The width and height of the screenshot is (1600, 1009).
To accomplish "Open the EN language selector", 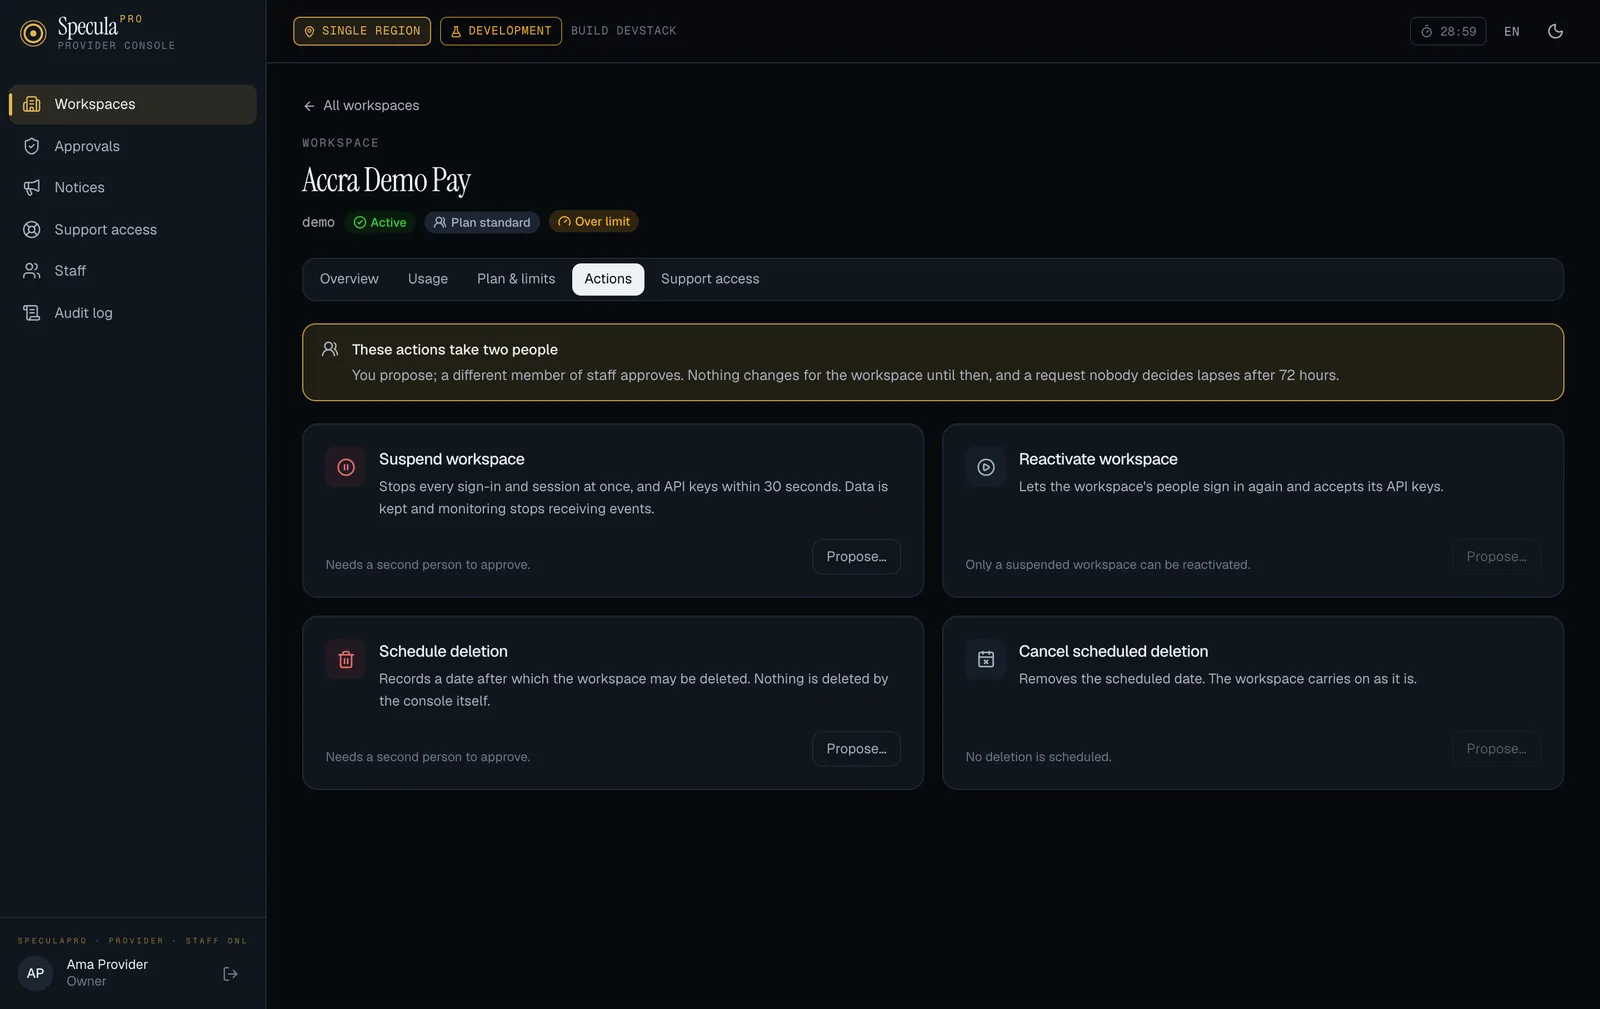I will [x=1512, y=31].
